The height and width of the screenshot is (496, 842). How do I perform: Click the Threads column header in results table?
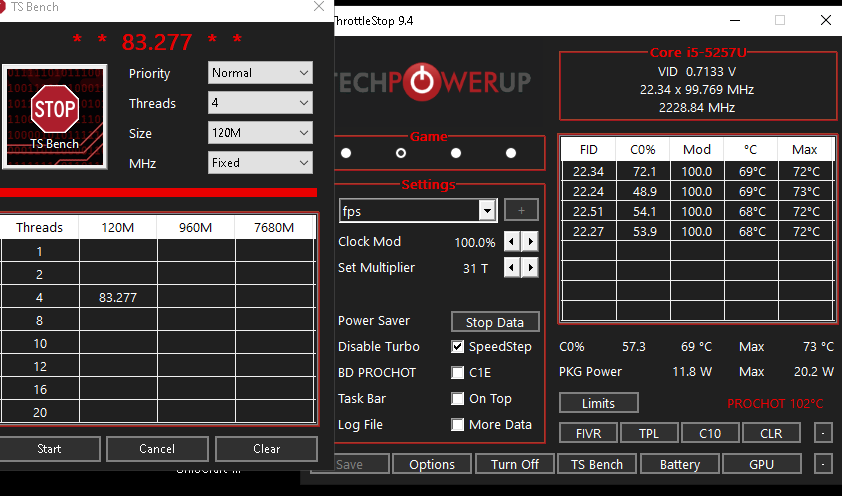pos(39,228)
